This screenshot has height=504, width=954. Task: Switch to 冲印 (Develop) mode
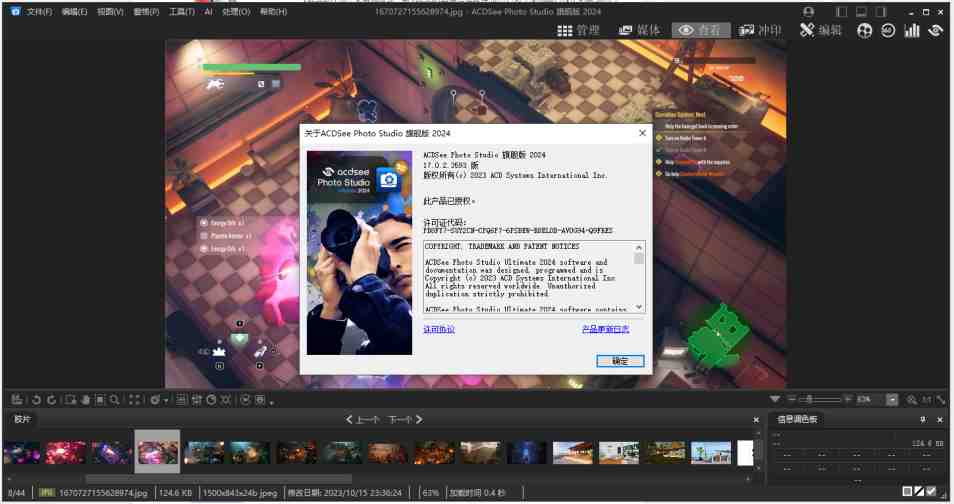click(x=759, y=30)
